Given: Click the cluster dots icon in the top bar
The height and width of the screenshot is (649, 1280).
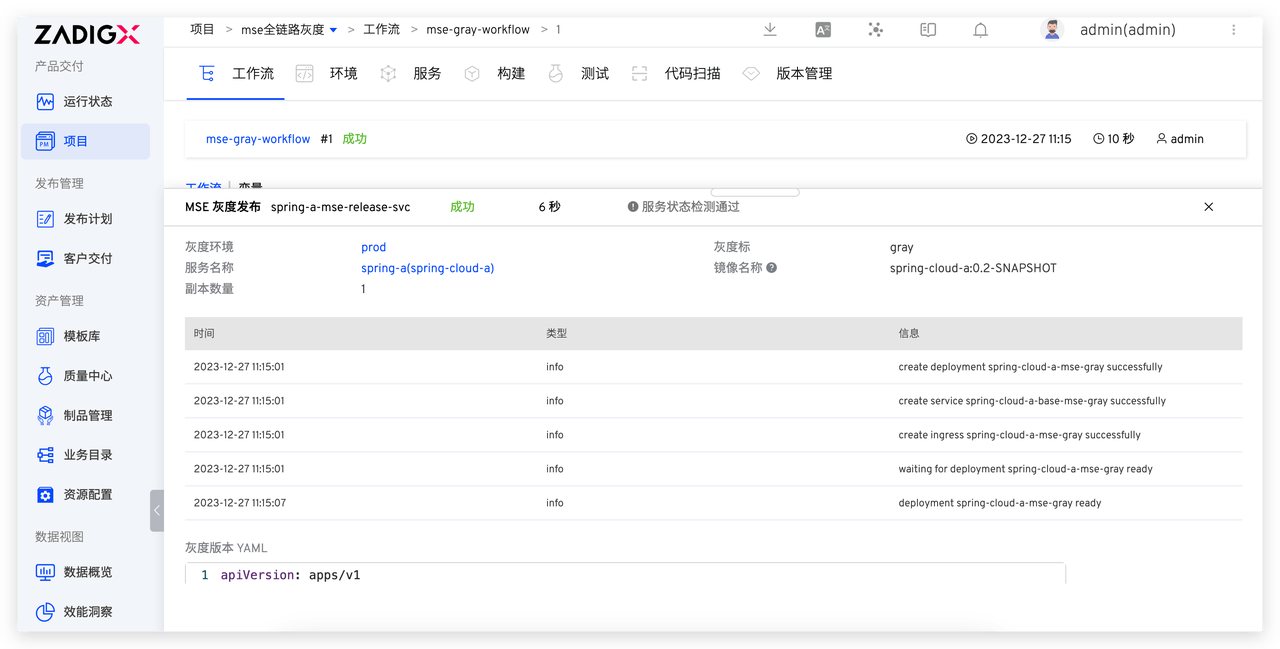Looking at the screenshot, I should click(875, 30).
